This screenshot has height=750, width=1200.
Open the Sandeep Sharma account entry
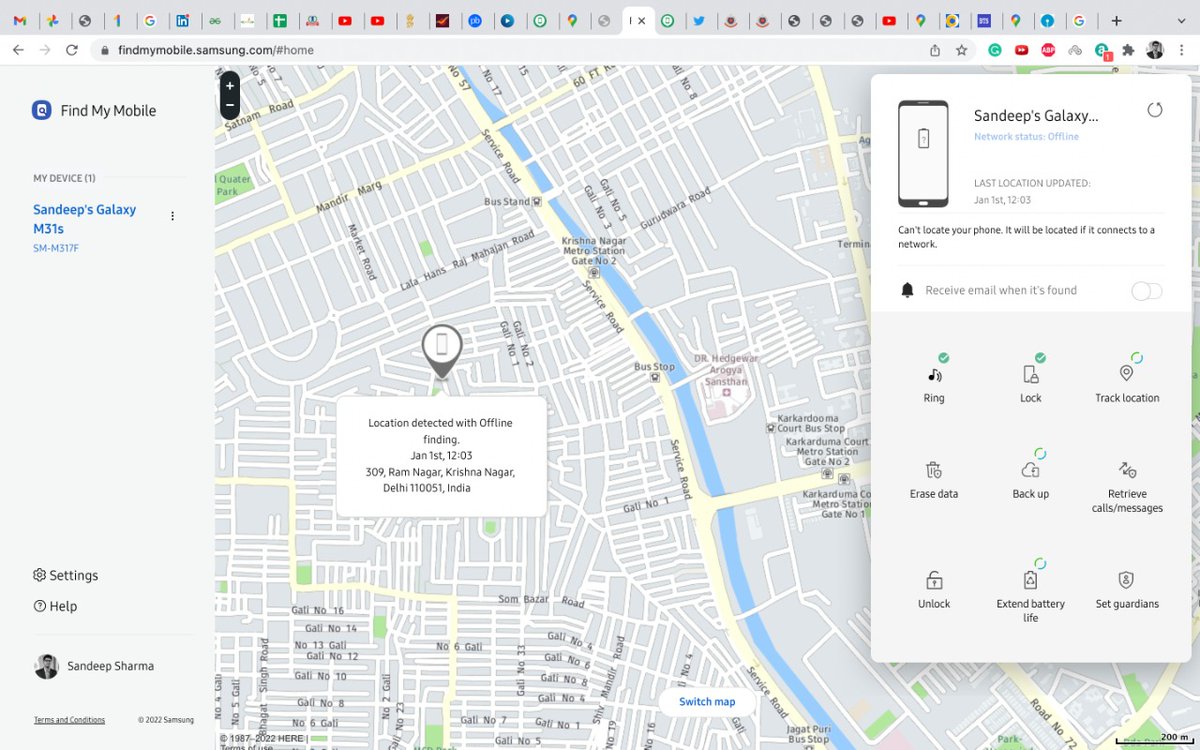pyautogui.click(x=94, y=666)
